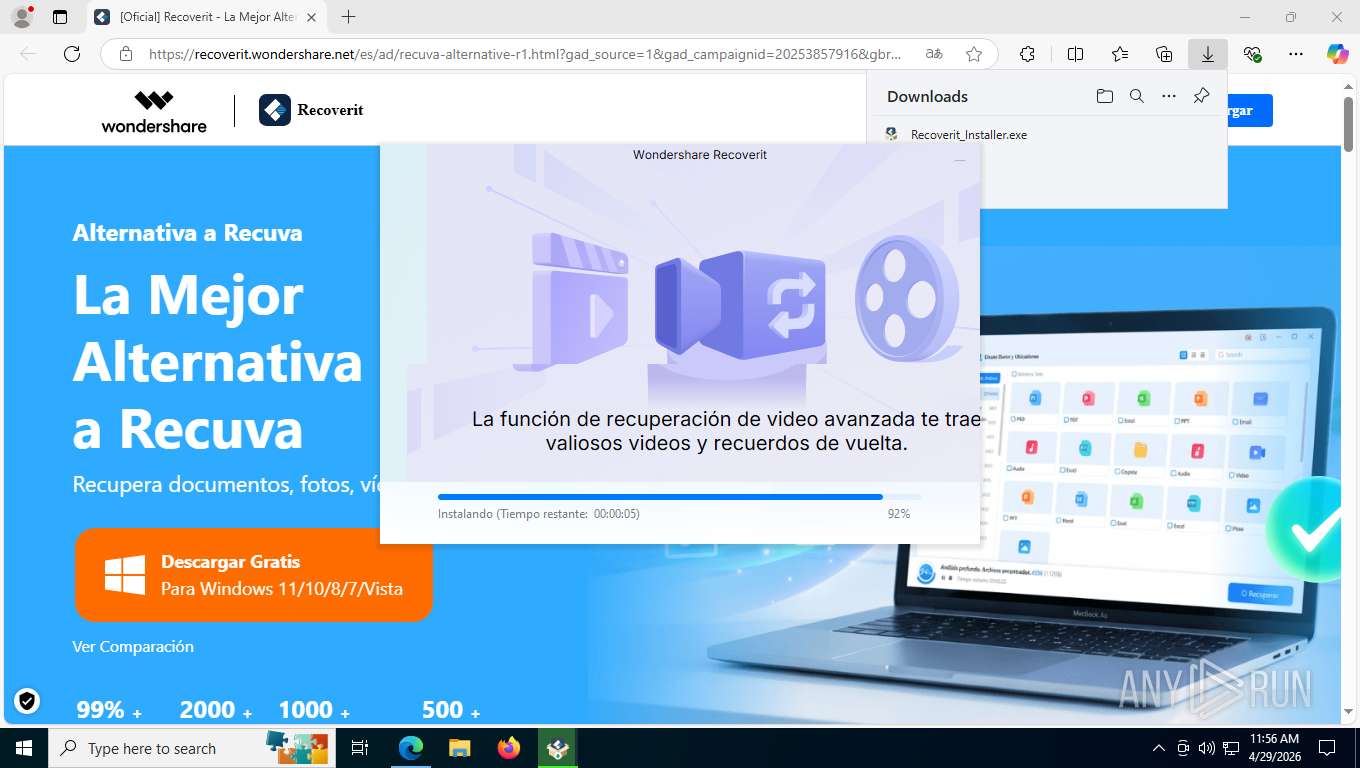This screenshot has height=768, width=1360.
Task: Pin the Downloads panel
Action: pos(1202,96)
